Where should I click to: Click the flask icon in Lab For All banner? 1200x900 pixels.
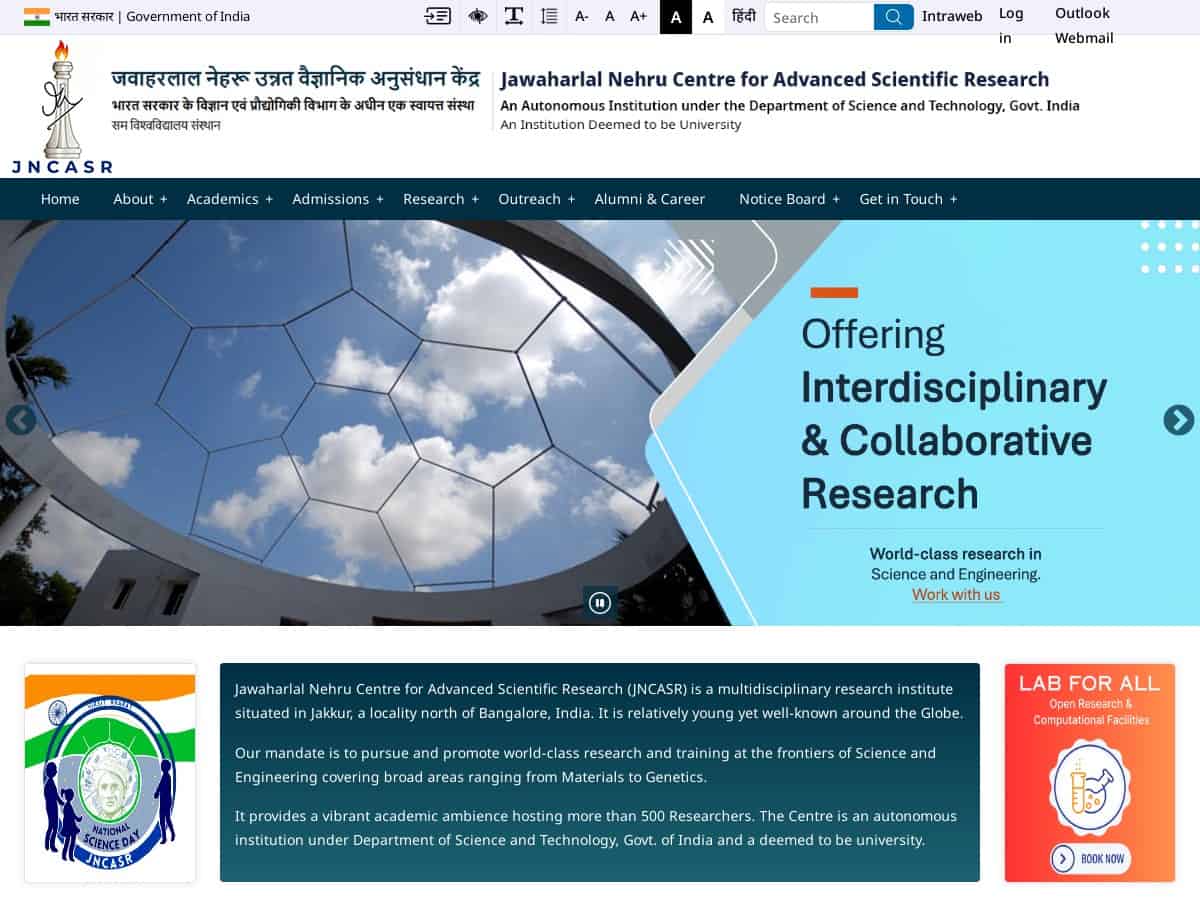pyautogui.click(x=1090, y=787)
